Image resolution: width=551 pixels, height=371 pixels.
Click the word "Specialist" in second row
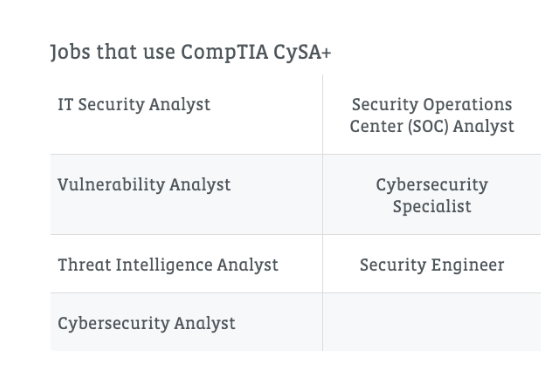point(432,206)
